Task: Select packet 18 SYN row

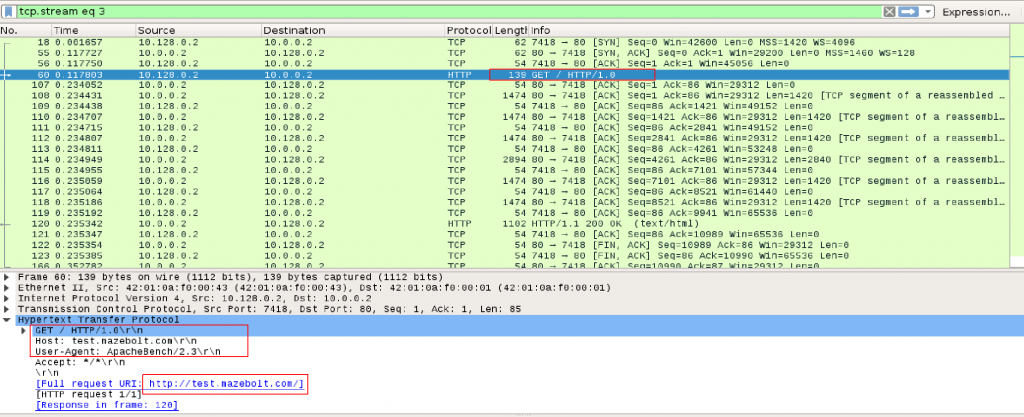Action: [505, 42]
